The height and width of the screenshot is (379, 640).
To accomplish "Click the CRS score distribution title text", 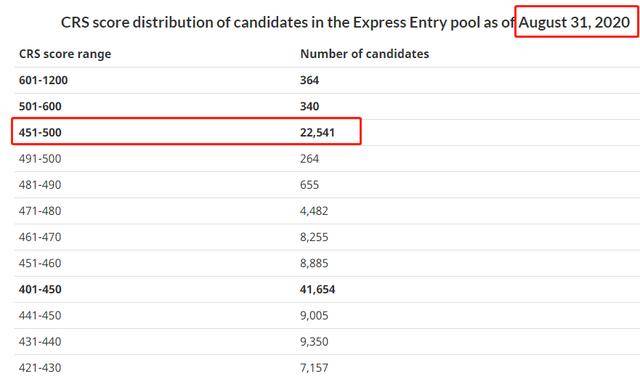I will pyautogui.click(x=345, y=22).
